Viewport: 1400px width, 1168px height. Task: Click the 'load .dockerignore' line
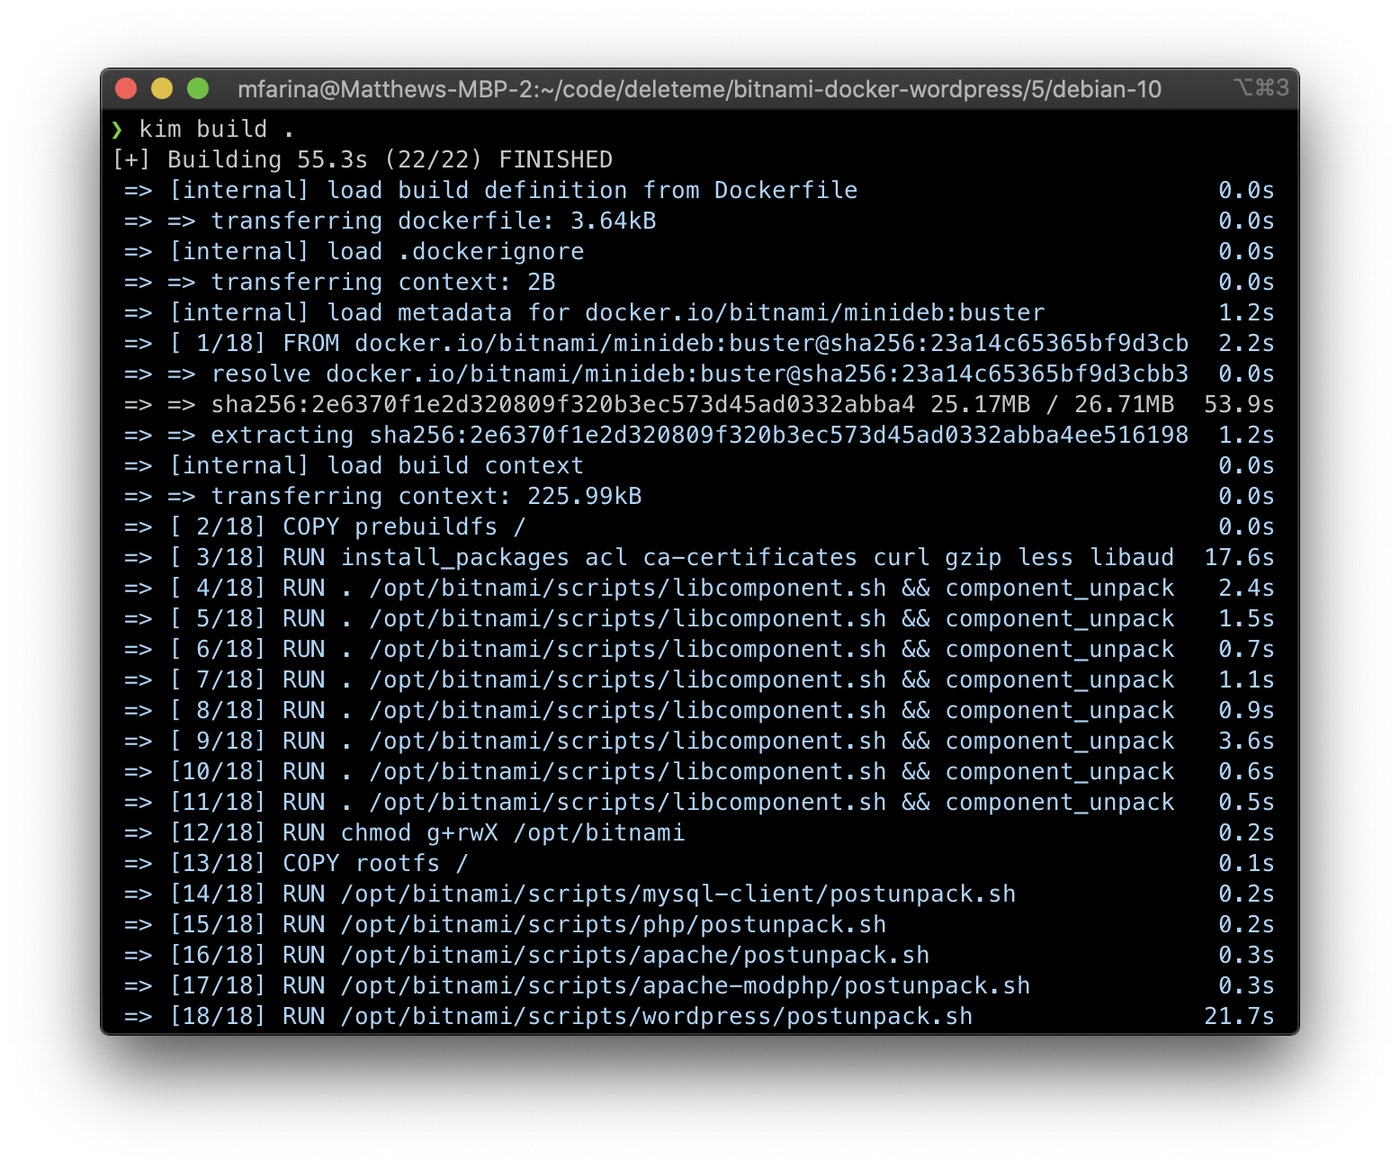[x=376, y=252]
